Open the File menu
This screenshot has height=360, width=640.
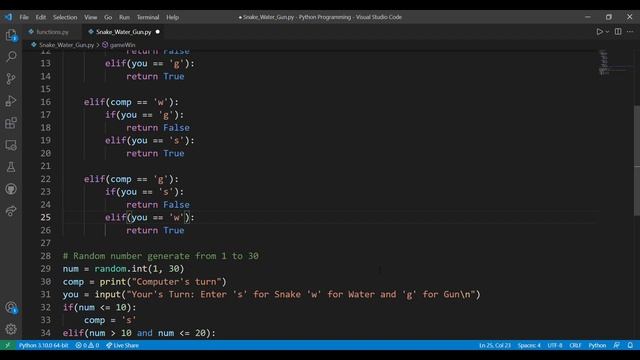(x=24, y=17)
